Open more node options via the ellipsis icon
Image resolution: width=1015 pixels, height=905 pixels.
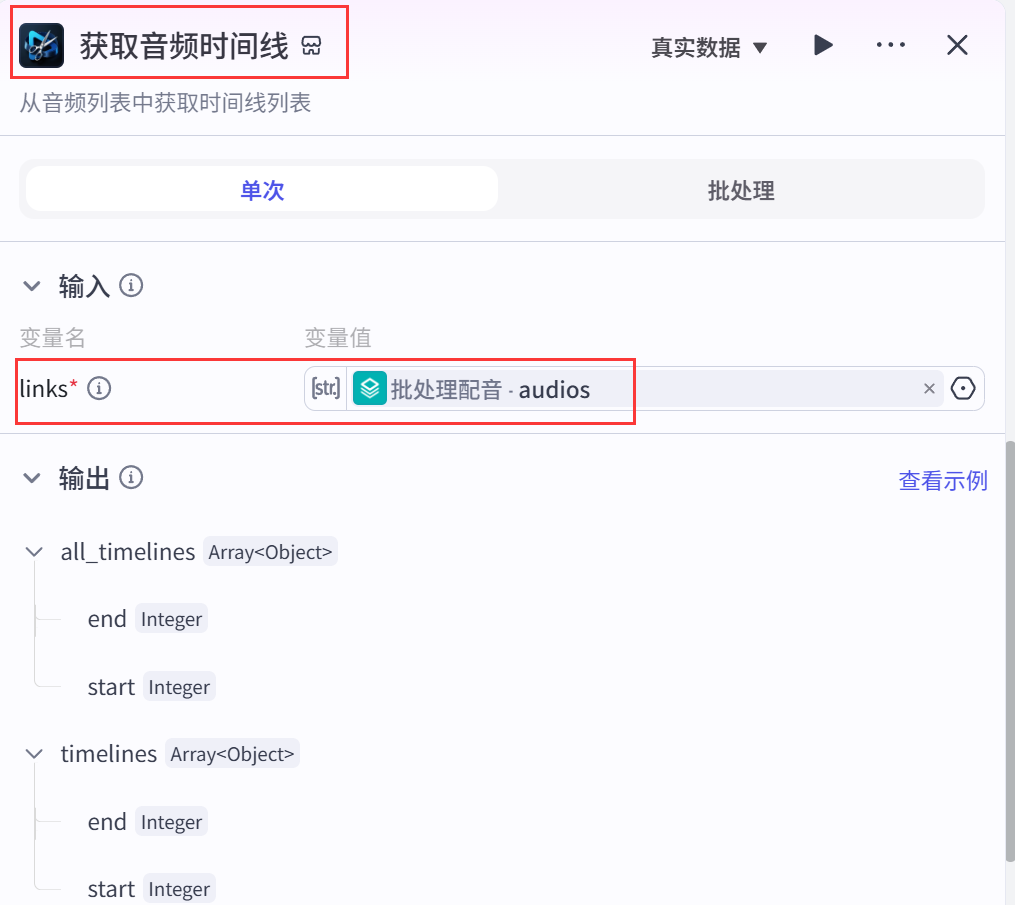tap(890, 45)
